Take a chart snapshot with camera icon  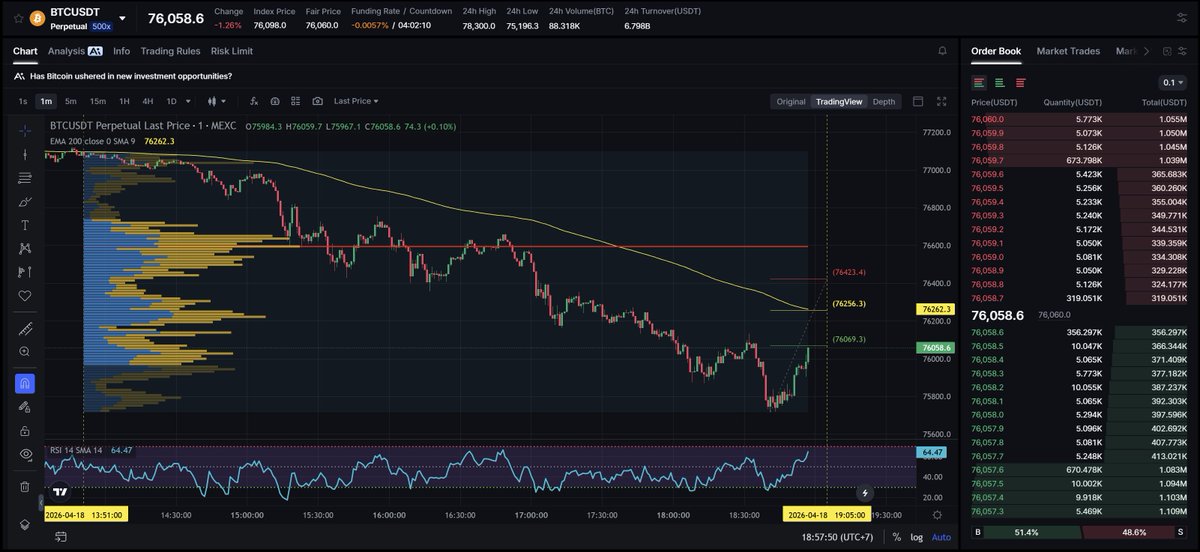pos(317,101)
